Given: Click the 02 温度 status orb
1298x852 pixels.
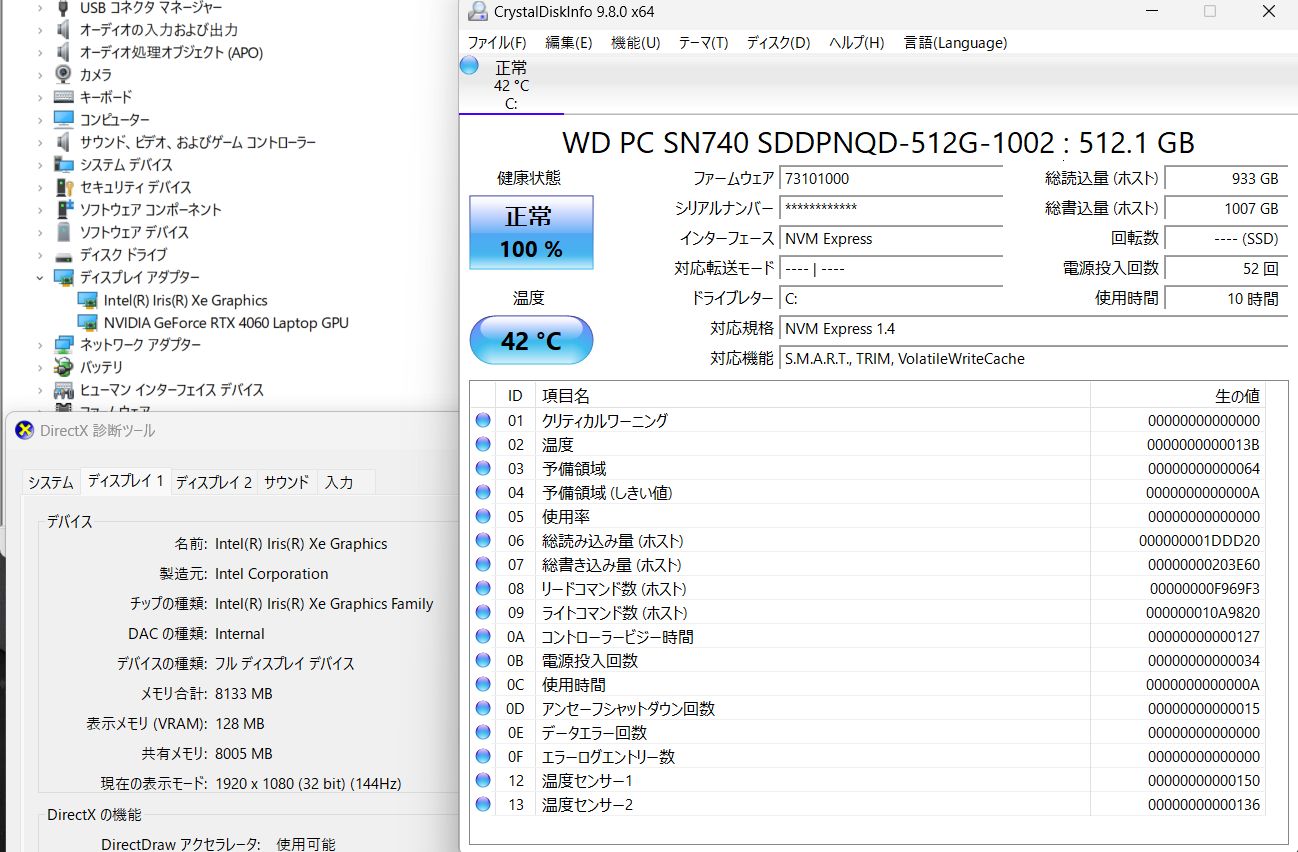Looking at the screenshot, I should click(483, 445).
